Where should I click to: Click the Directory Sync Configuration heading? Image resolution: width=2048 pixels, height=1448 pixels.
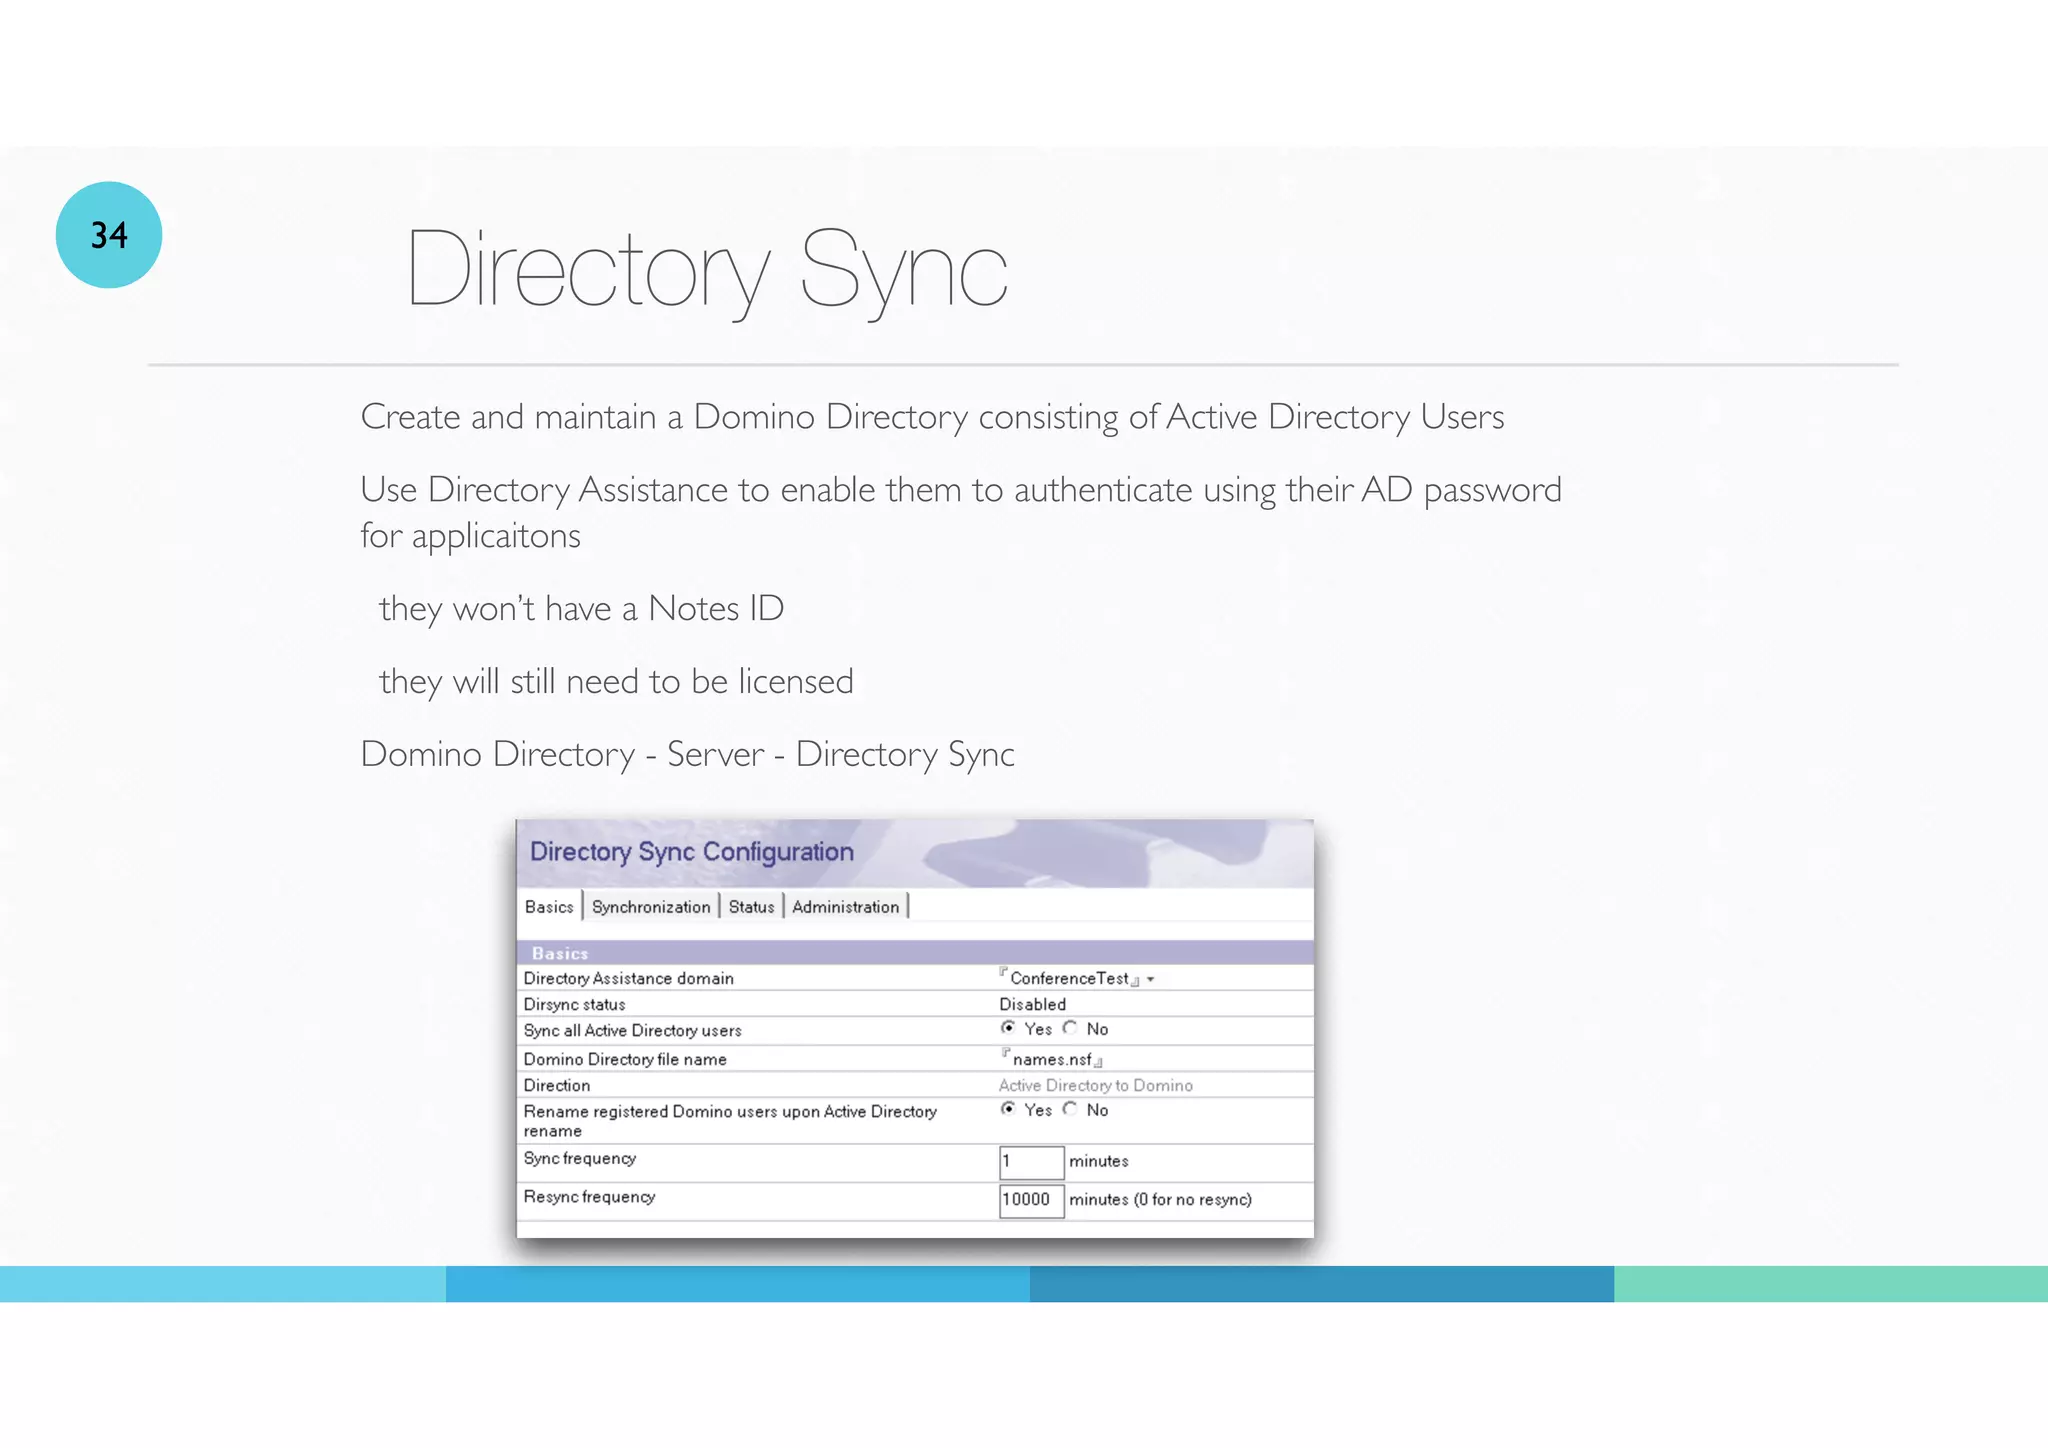click(x=691, y=852)
